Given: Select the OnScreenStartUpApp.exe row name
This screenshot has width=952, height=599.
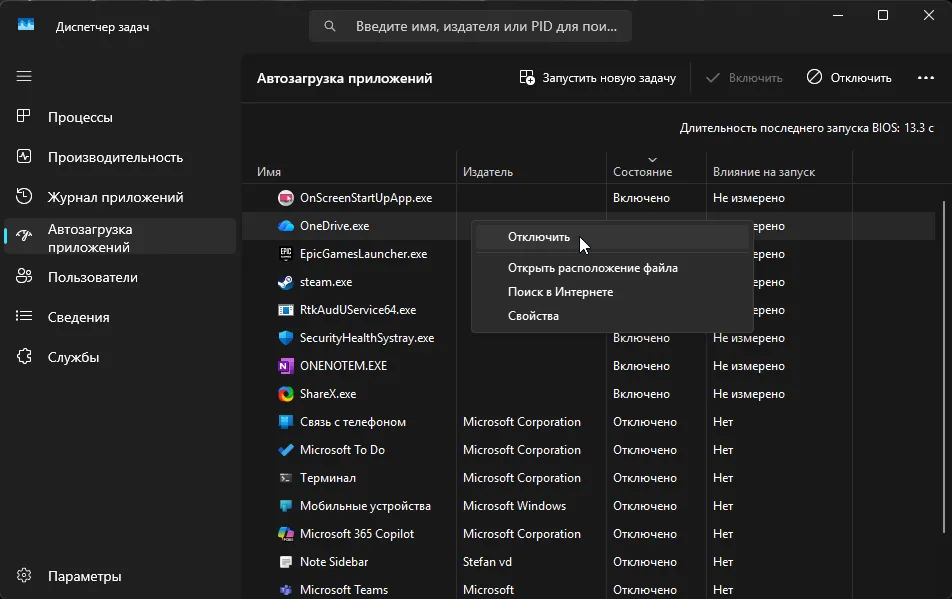Looking at the screenshot, I should 366,198.
